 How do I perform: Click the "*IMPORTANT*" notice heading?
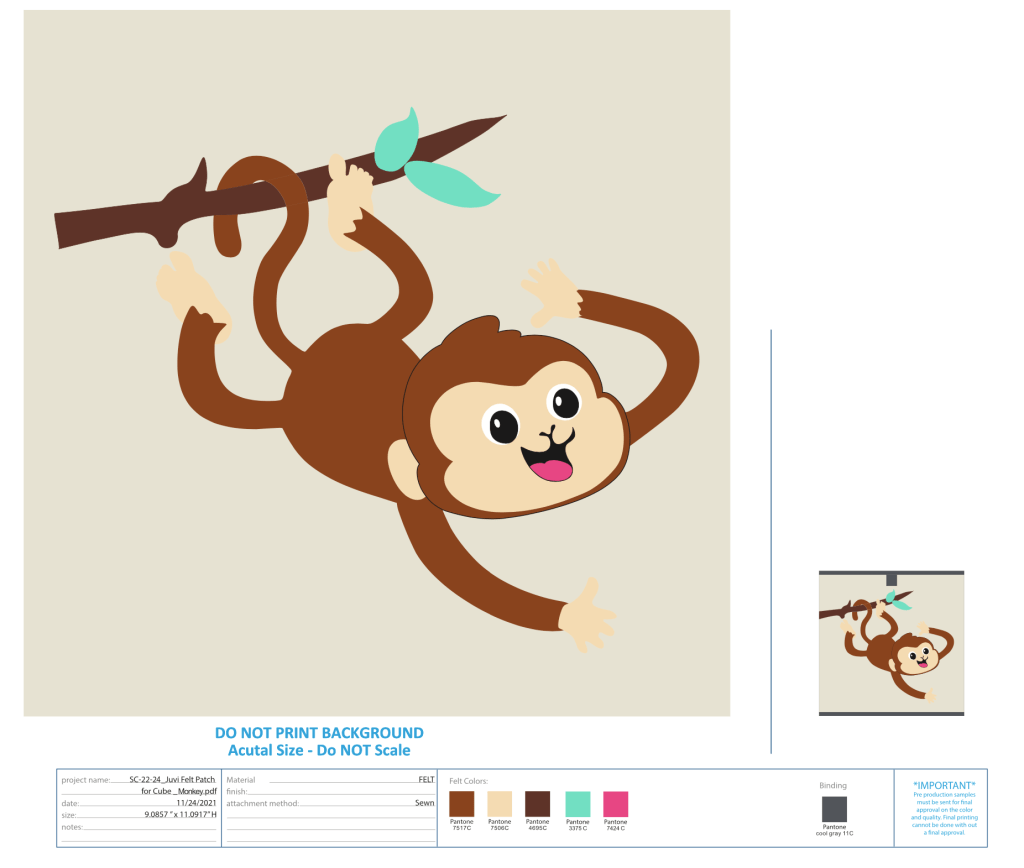coord(944,786)
